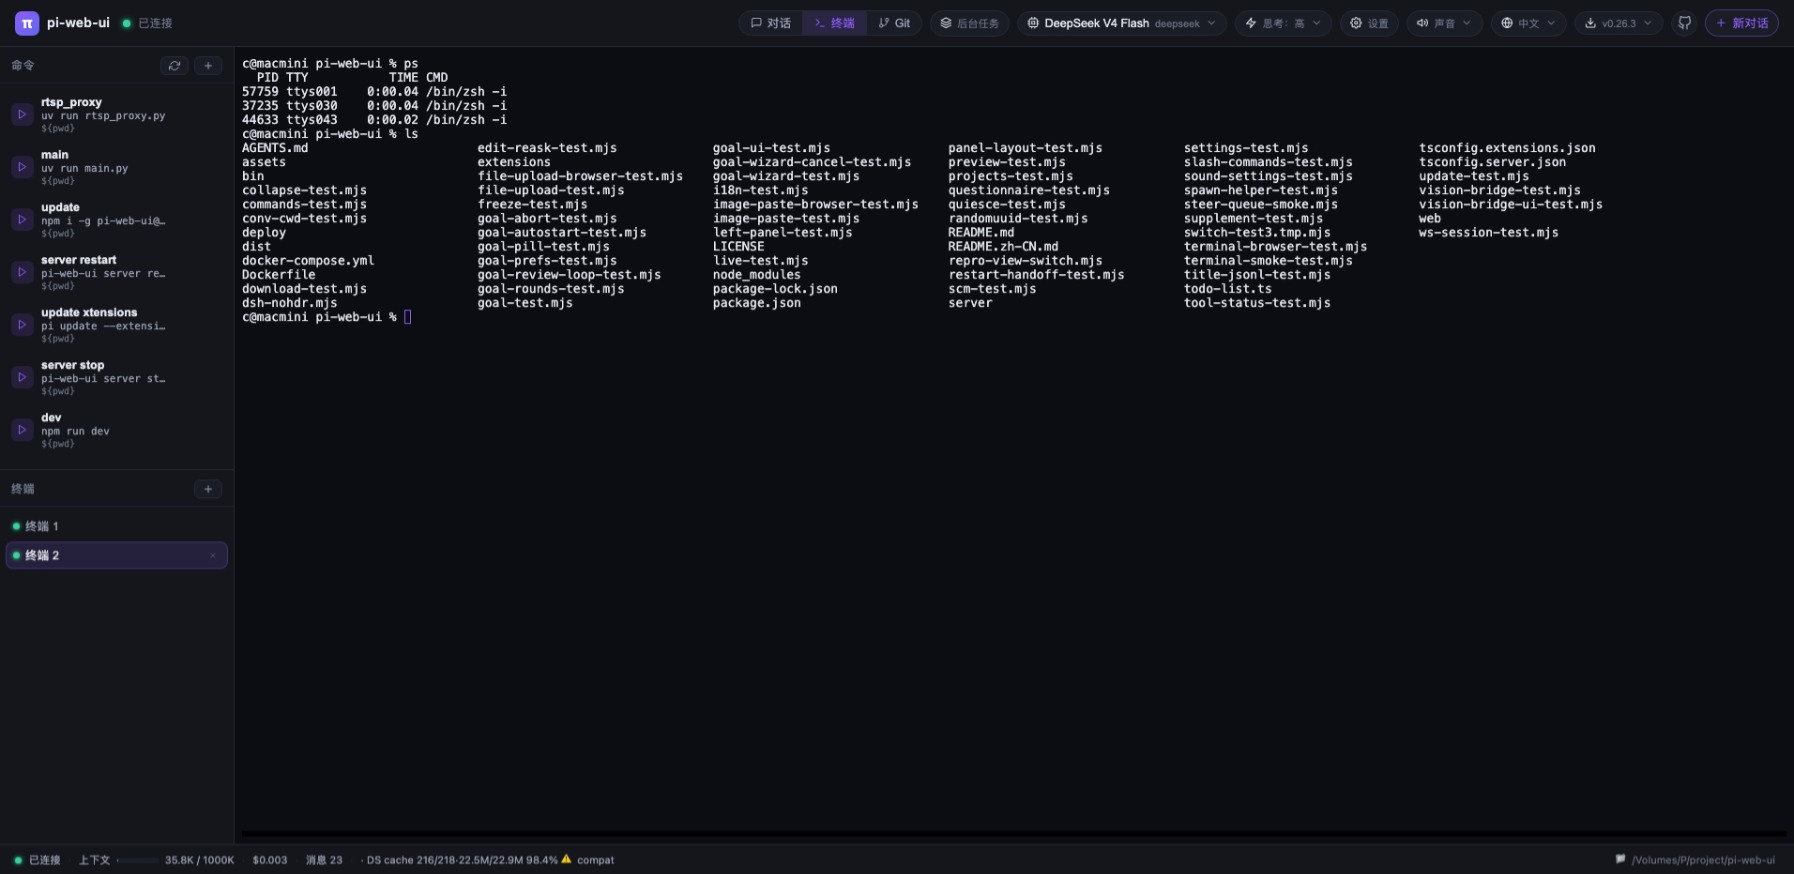Click the 已连接 status in bottom bar
The width and height of the screenshot is (1794, 874).
click(37, 860)
